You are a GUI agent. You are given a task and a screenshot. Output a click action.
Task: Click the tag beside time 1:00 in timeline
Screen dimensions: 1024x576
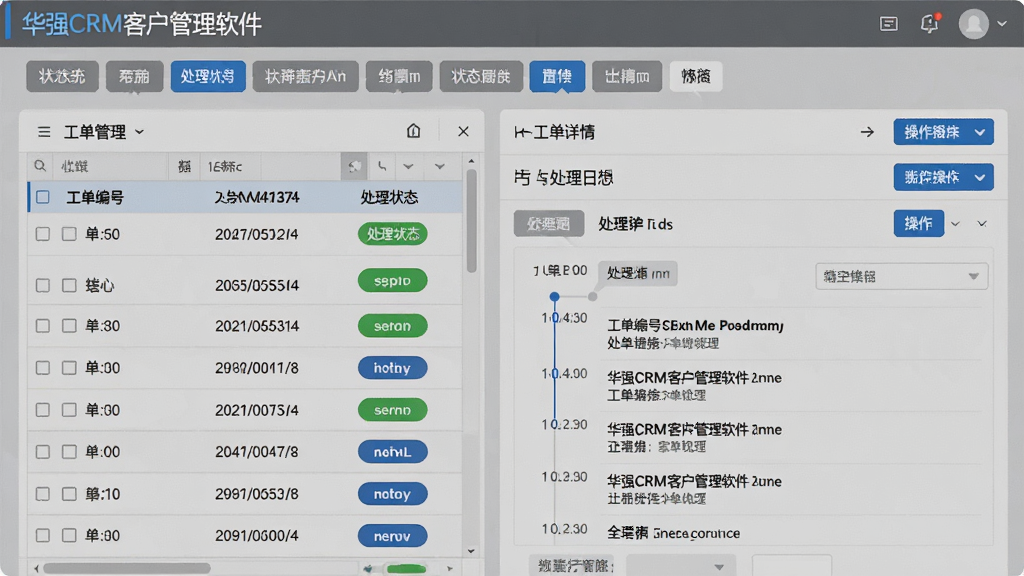coord(638,273)
